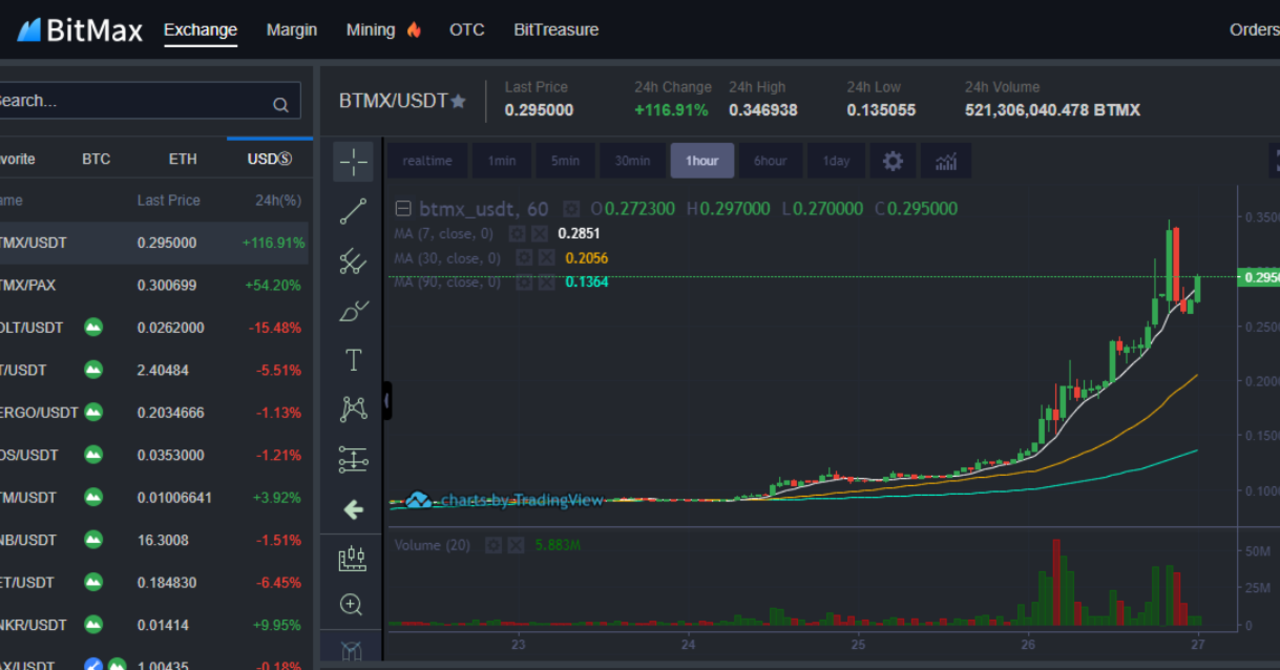Remove the Volume (20) indicator

(x=515, y=545)
